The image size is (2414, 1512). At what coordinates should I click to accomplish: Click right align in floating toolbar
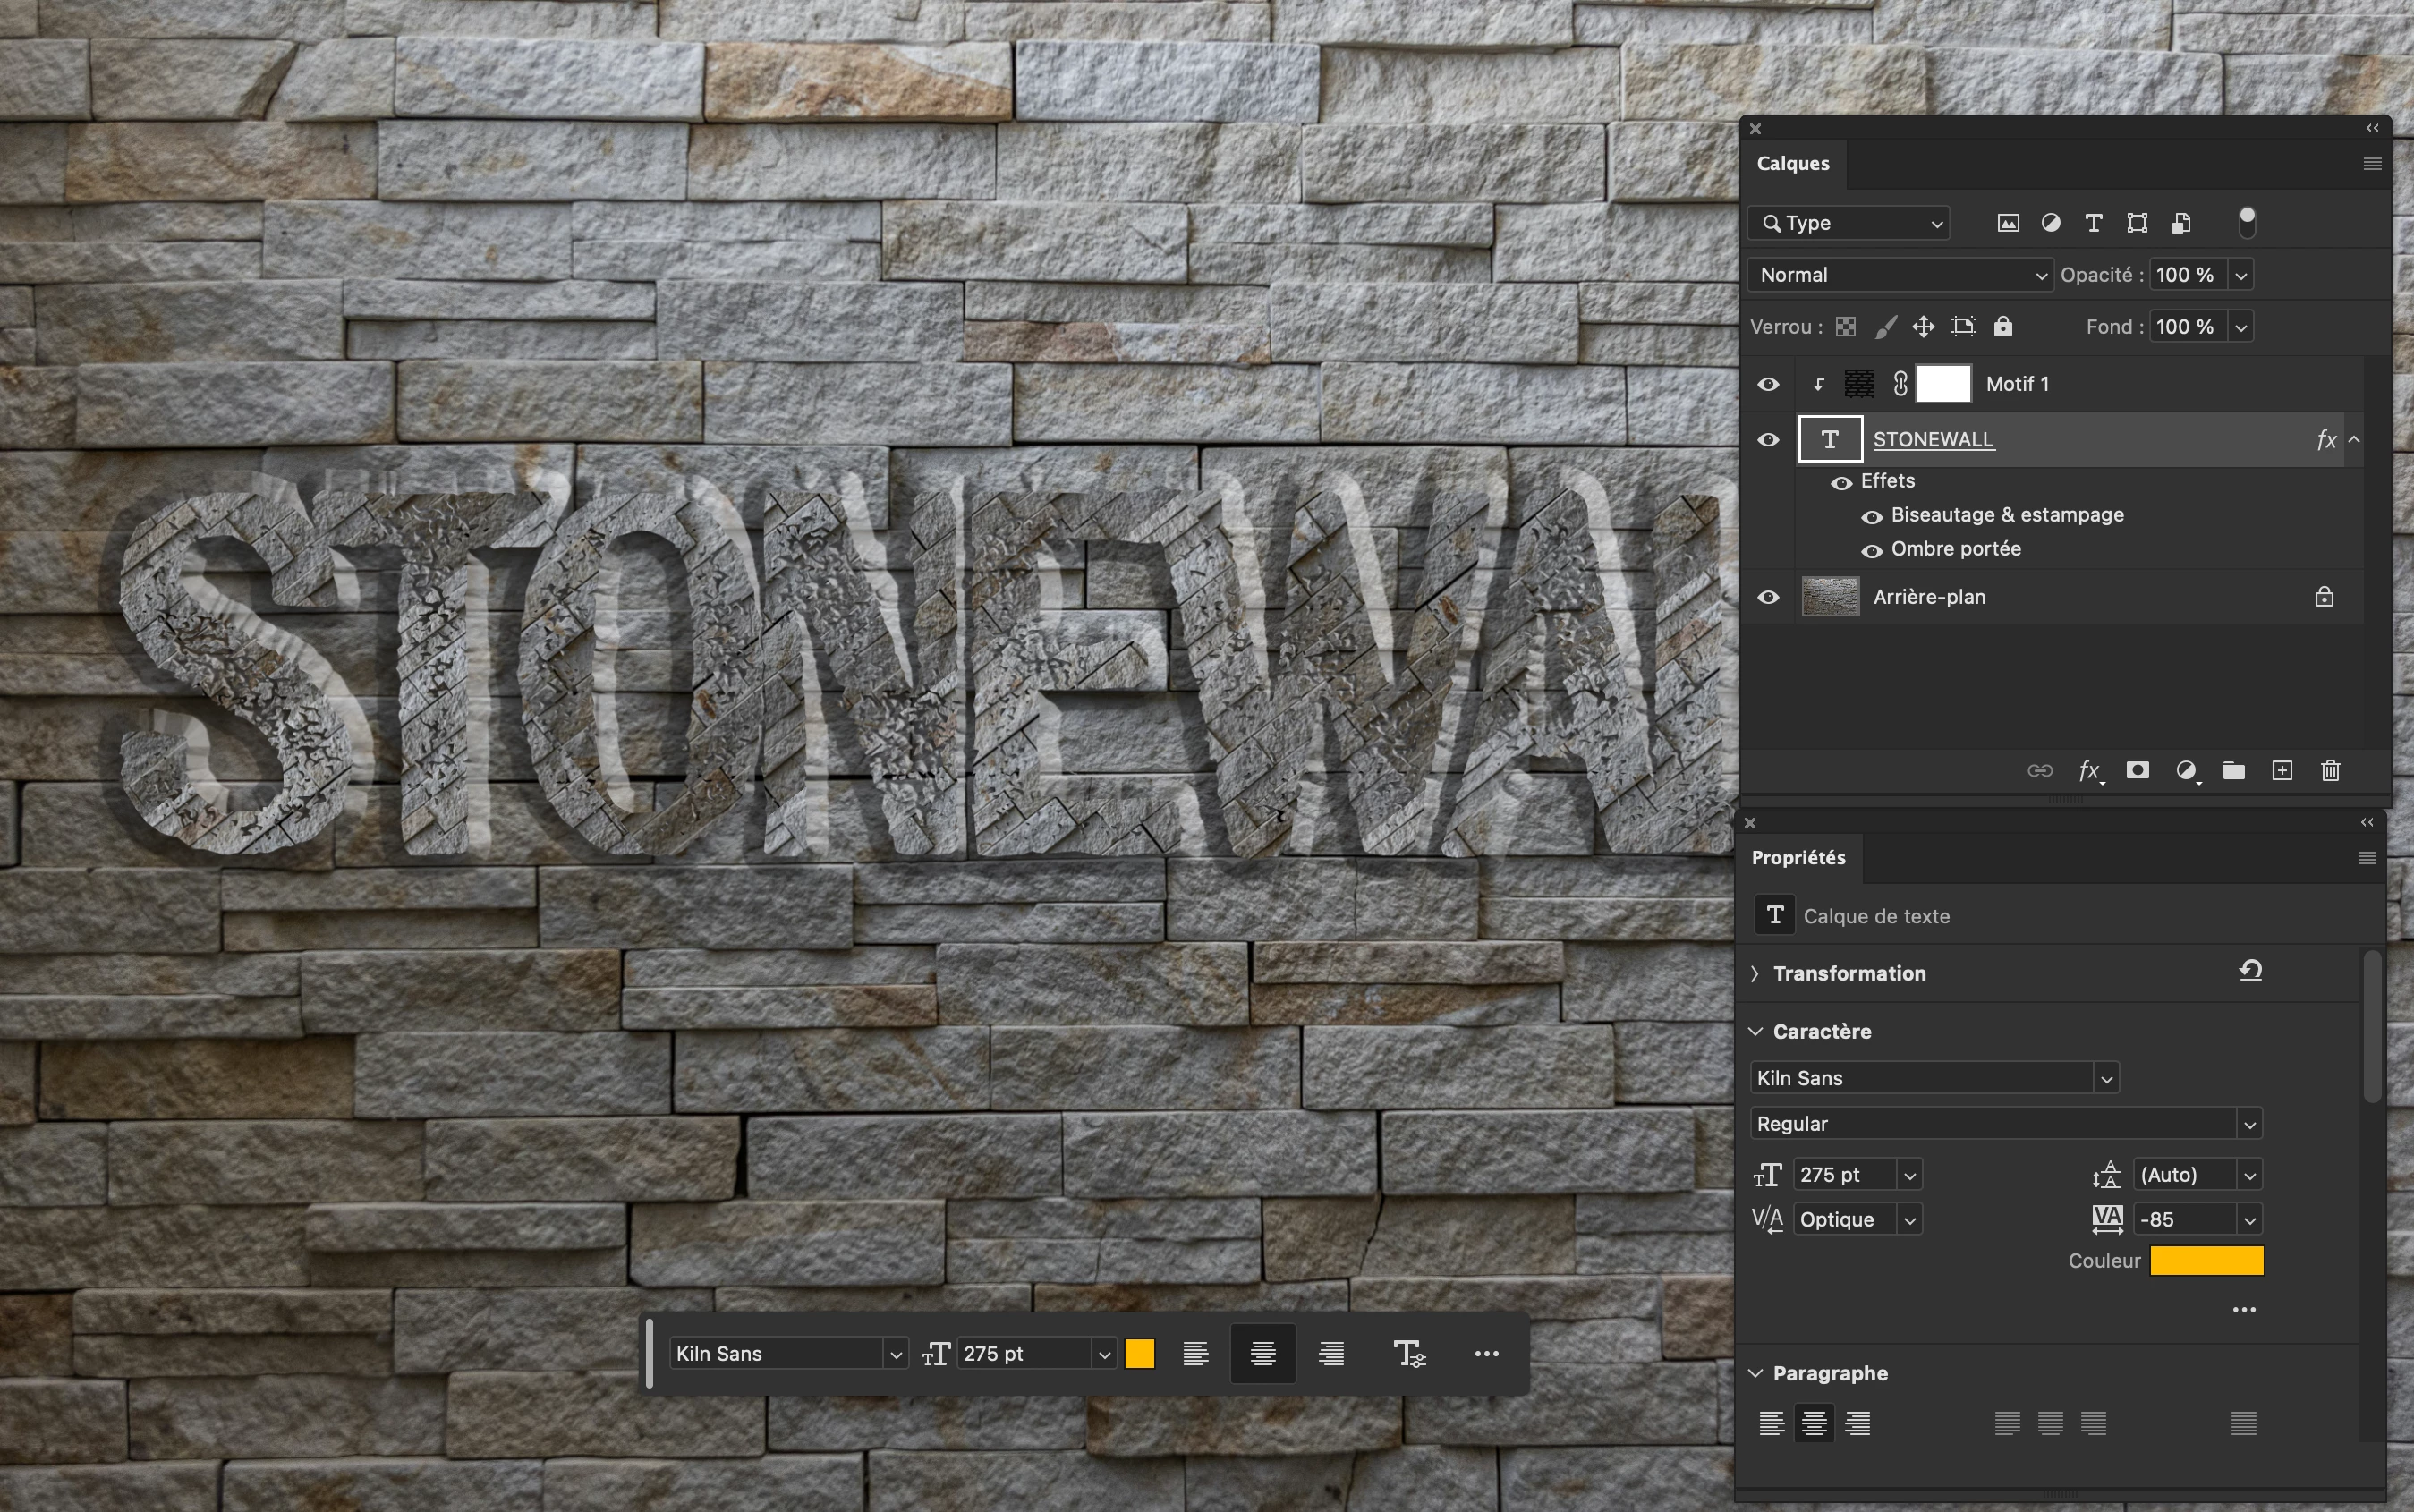click(1330, 1353)
